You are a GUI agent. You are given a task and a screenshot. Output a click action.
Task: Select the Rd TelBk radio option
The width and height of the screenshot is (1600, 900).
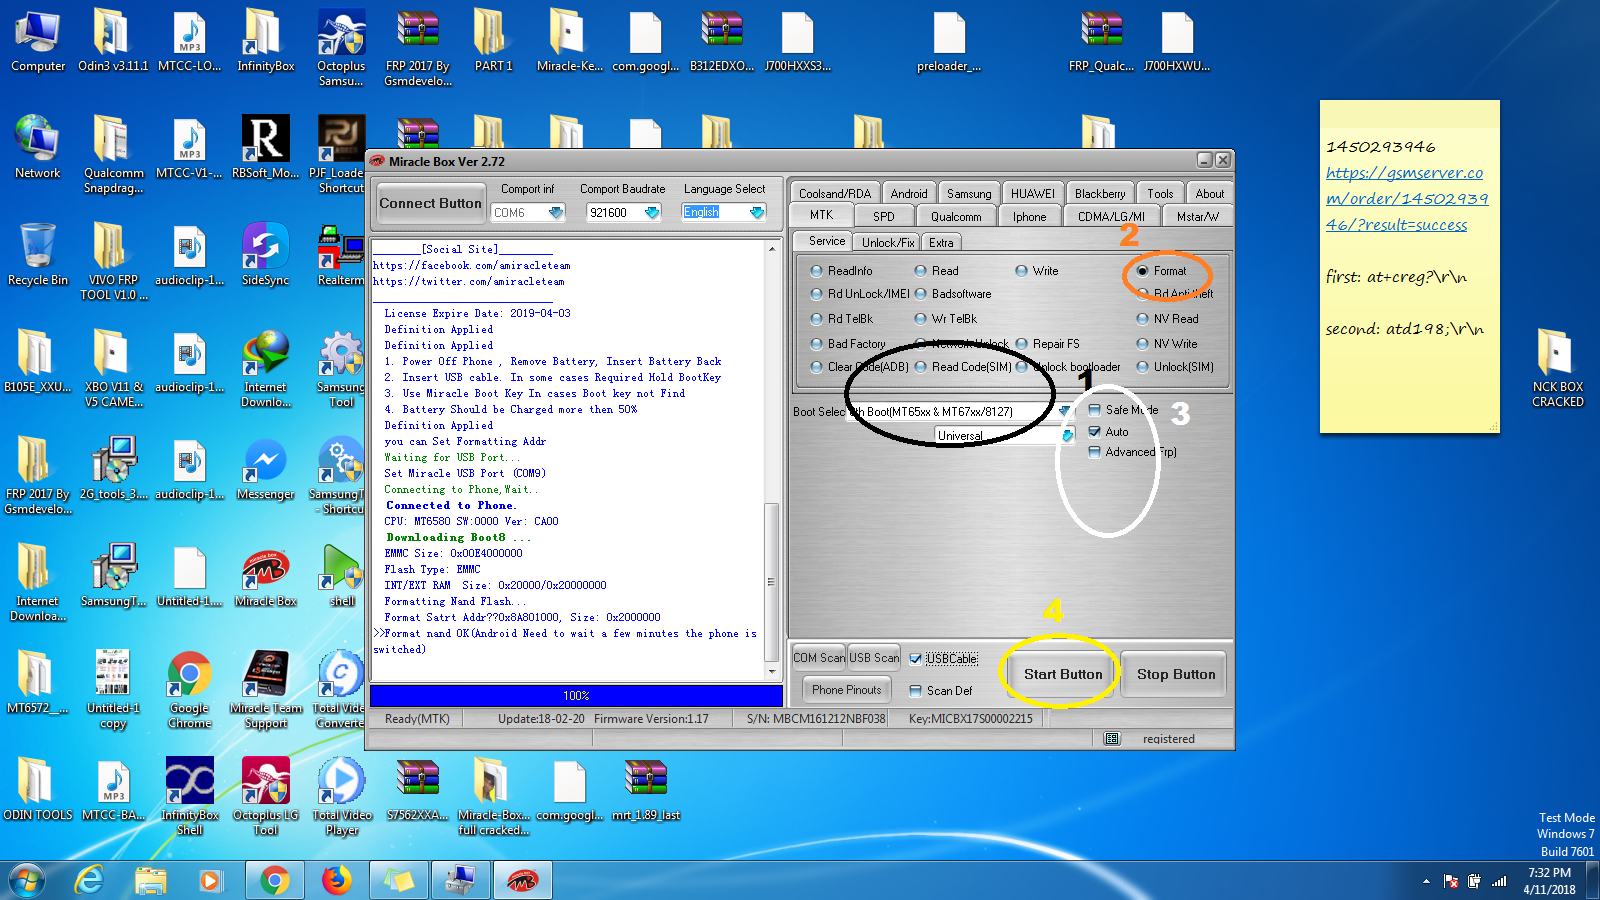click(841, 319)
